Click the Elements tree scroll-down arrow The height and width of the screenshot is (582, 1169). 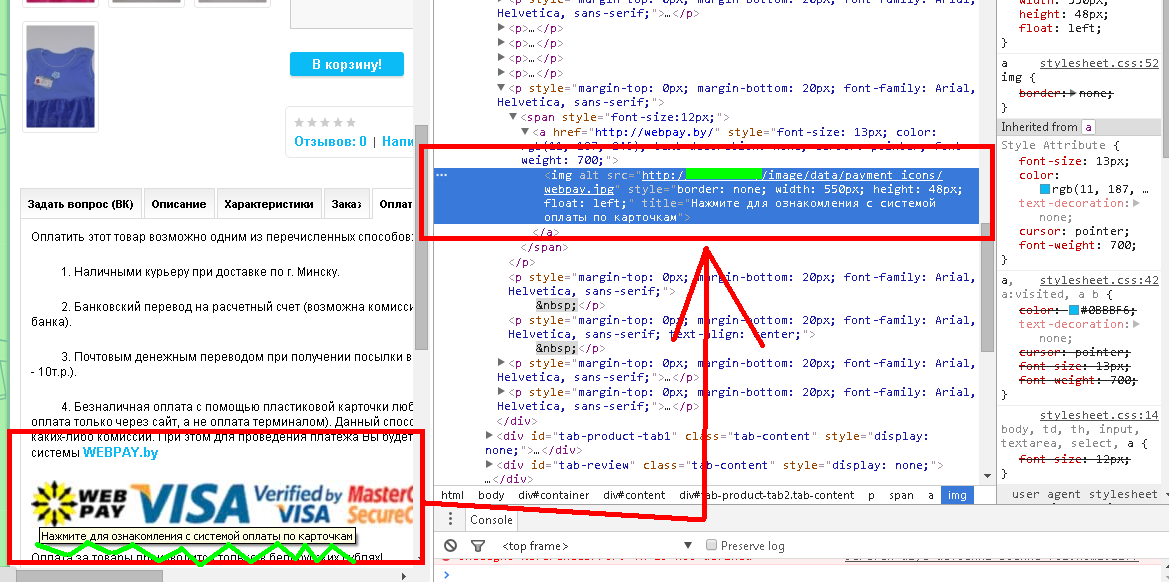[x=987, y=476]
